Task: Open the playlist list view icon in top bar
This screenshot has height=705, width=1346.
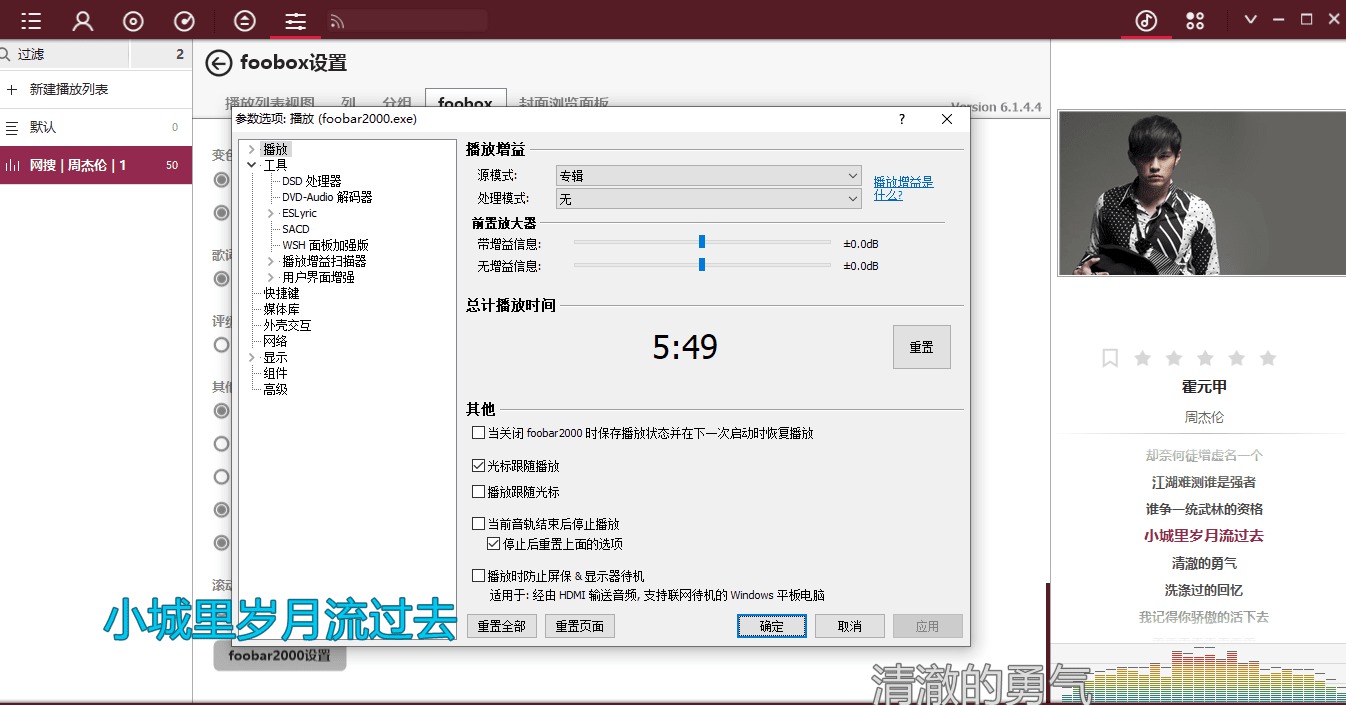Action: coord(31,20)
